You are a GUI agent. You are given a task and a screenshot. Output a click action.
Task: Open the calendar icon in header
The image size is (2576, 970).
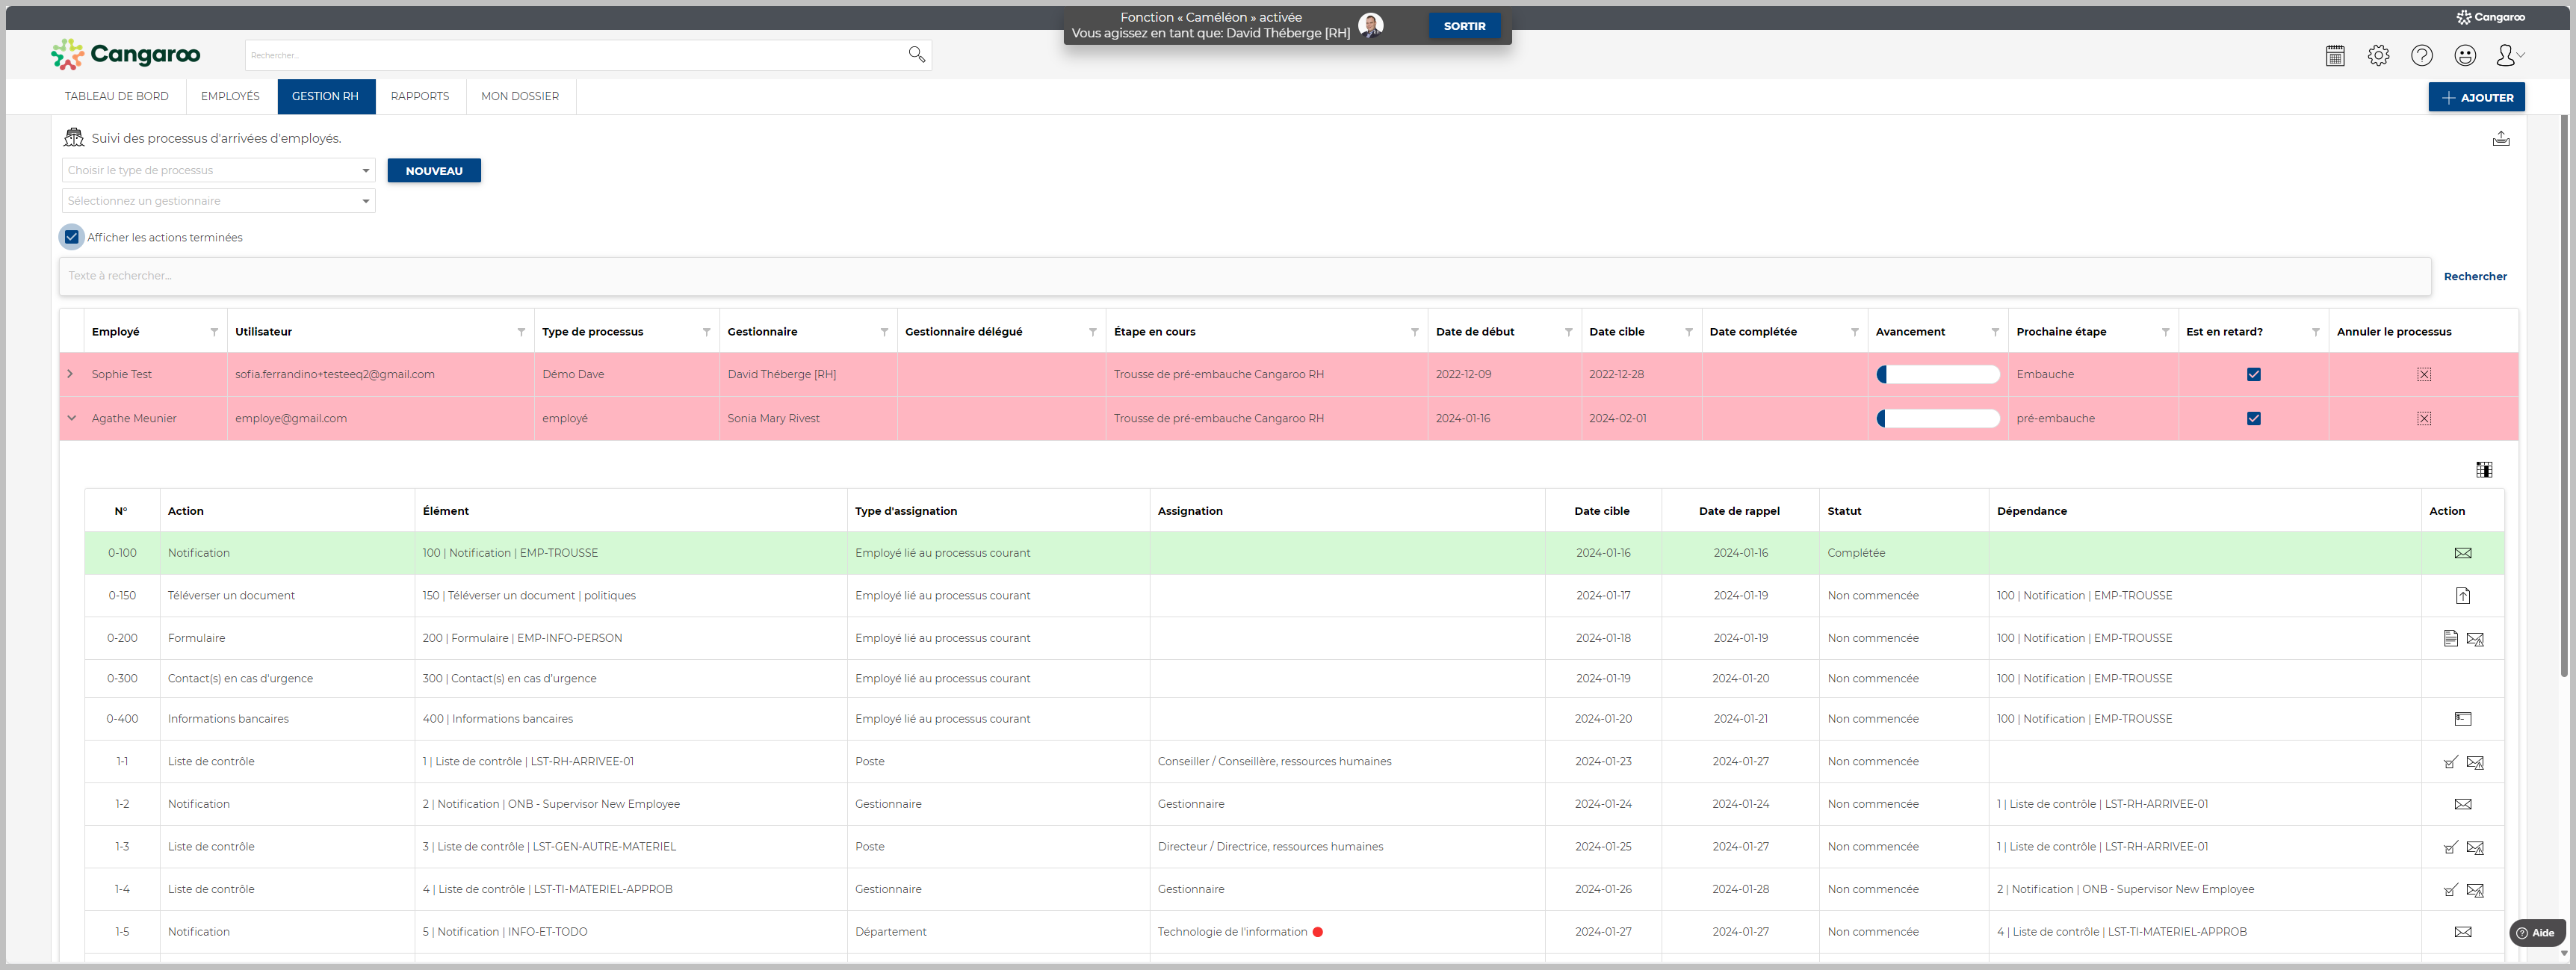[2335, 56]
